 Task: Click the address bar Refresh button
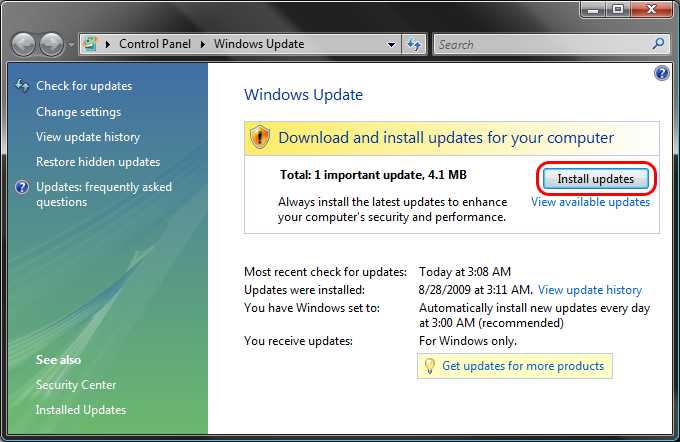pyautogui.click(x=414, y=44)
